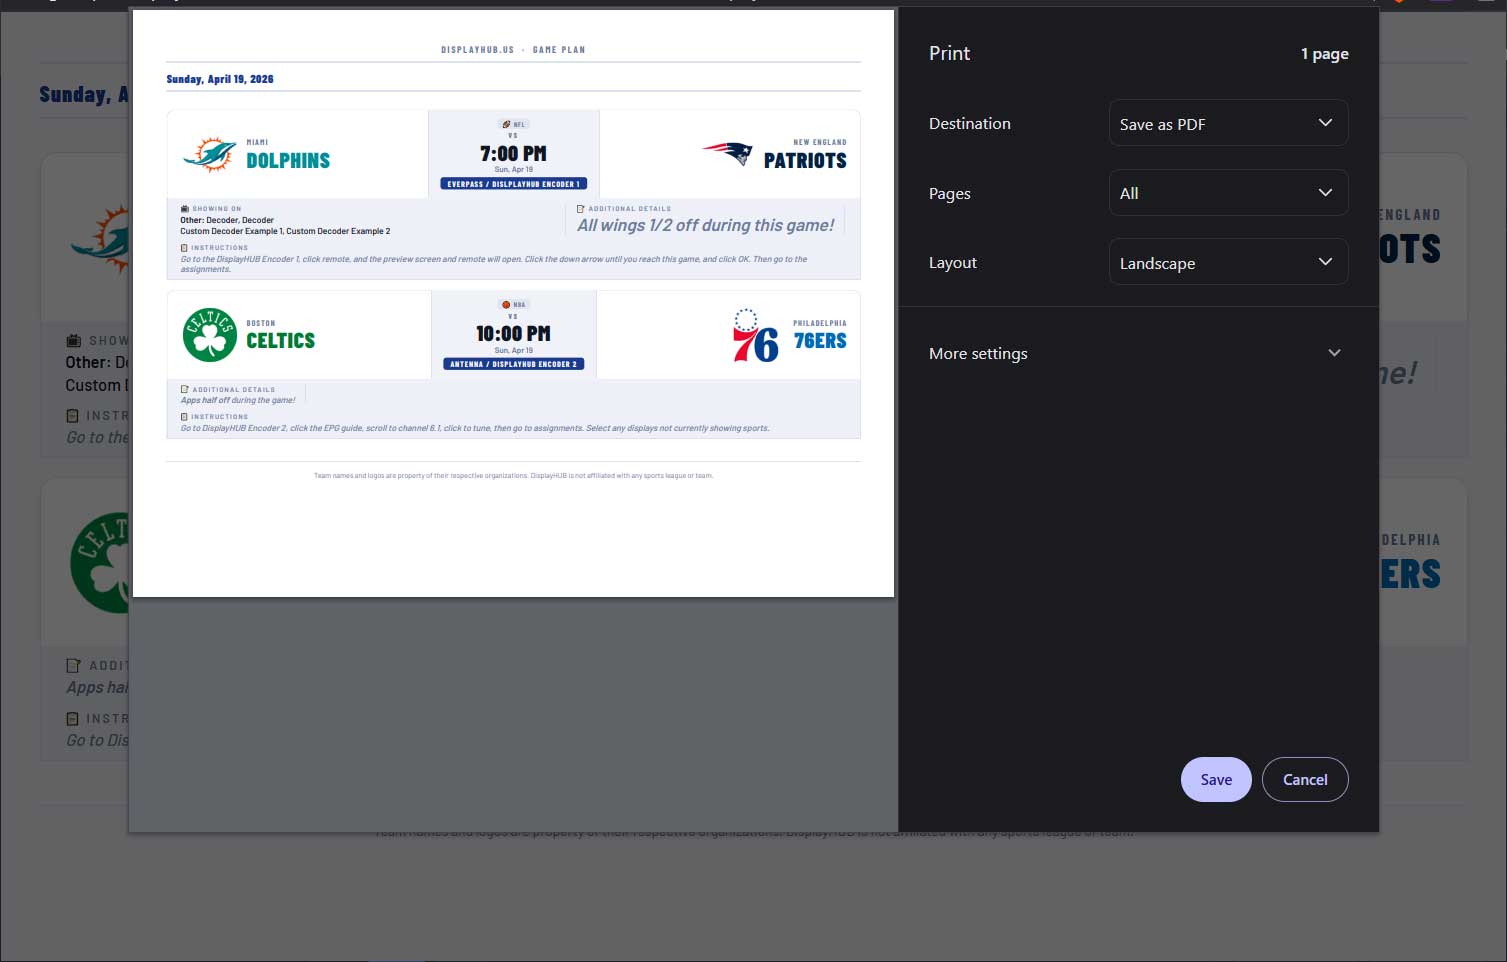Expand the More settings section

(1138, 353)
